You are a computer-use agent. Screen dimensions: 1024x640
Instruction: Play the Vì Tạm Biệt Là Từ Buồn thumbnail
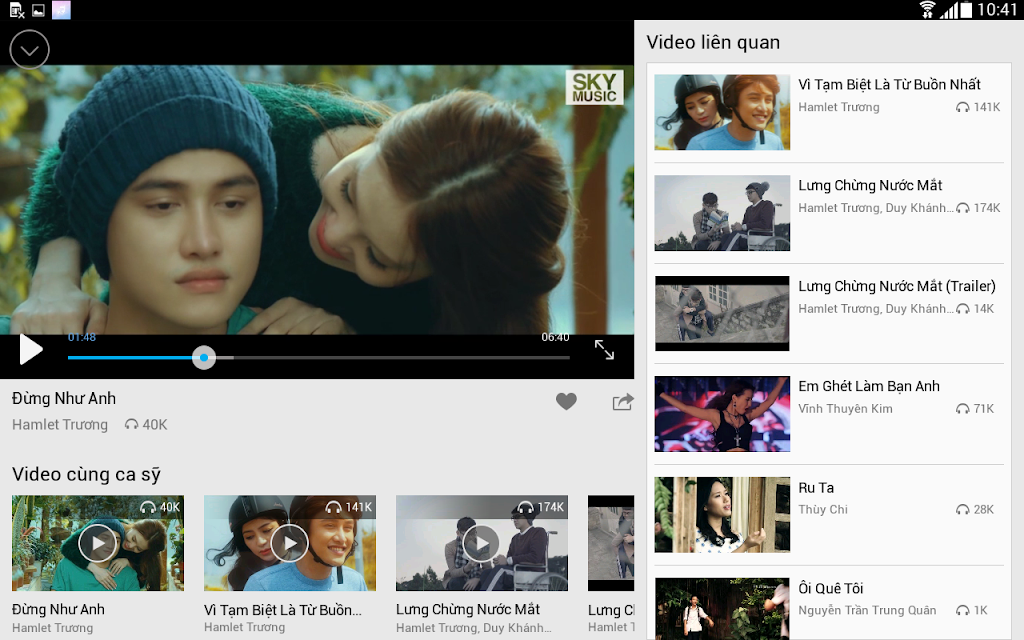pyautogui.click(x=290, y=543)
